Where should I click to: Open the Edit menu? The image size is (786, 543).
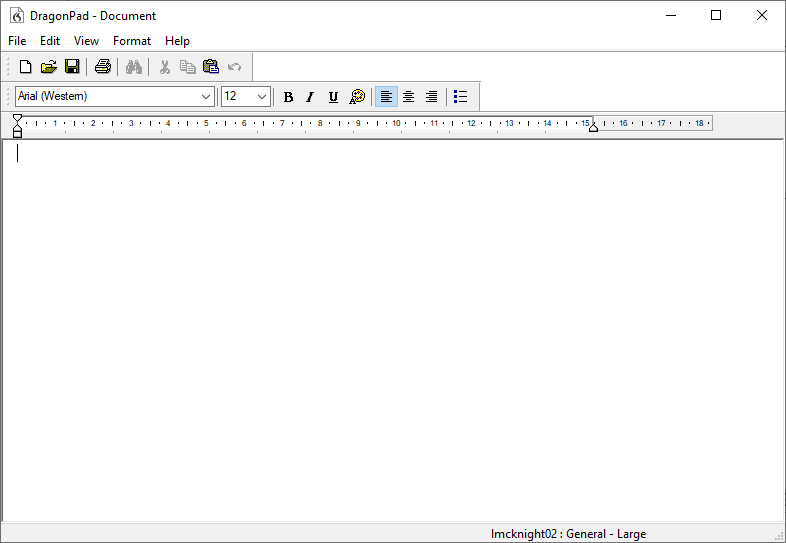50,41
